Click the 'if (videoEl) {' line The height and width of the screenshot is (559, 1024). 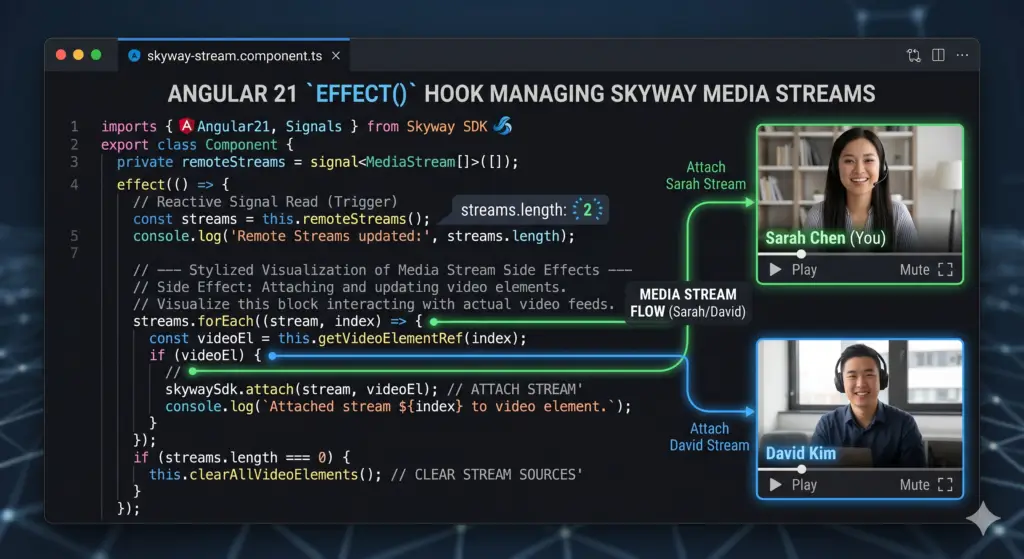(205, 355)
